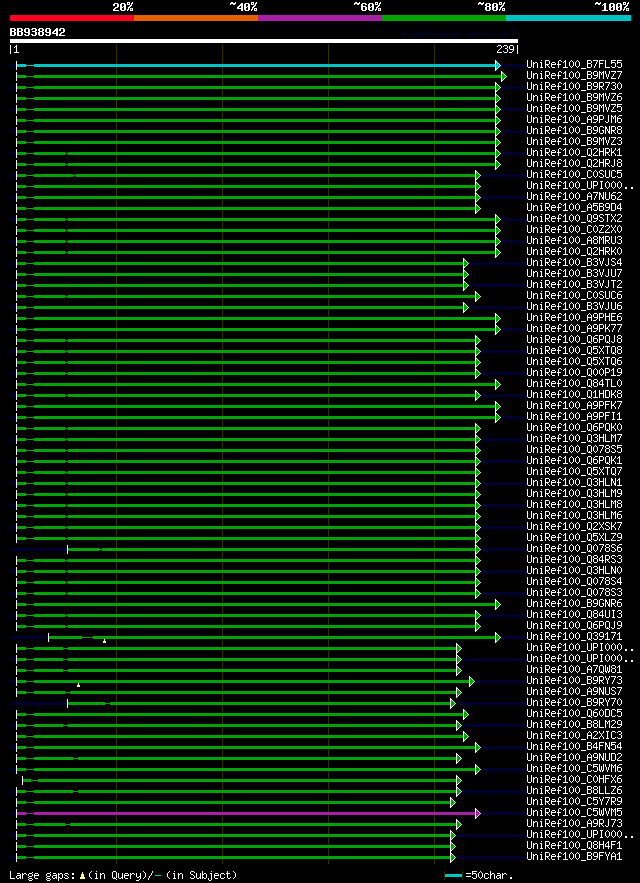Select the UniRef100_B3VJU7 label
Image resolution: width=640 pixels, height=883 pixels.
574,273
